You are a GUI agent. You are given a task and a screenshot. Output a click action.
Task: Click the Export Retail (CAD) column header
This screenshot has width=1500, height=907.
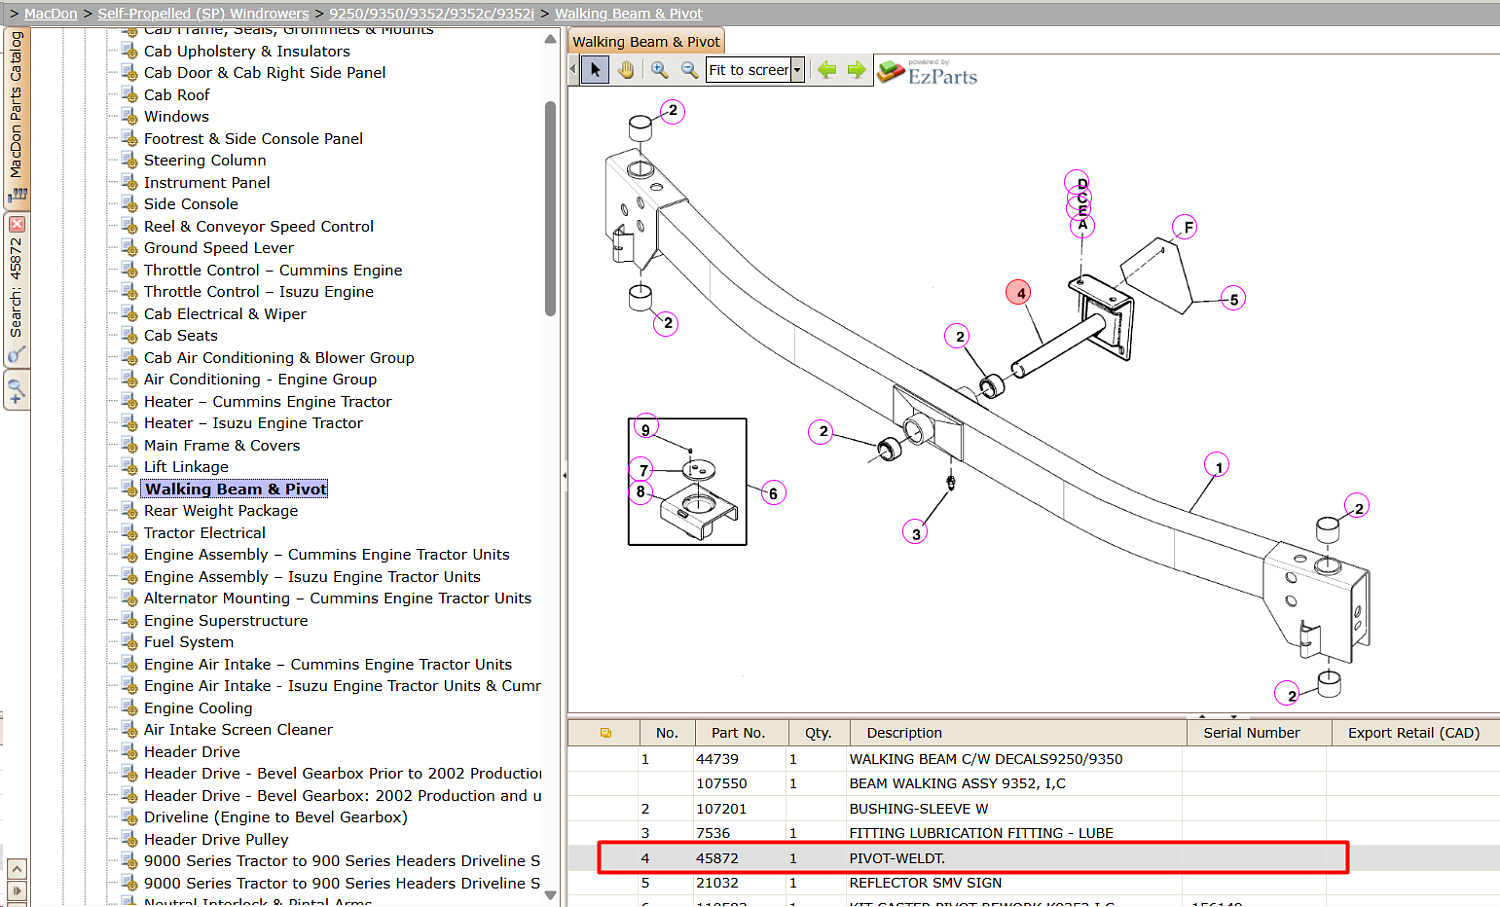tap(1413, 733)
